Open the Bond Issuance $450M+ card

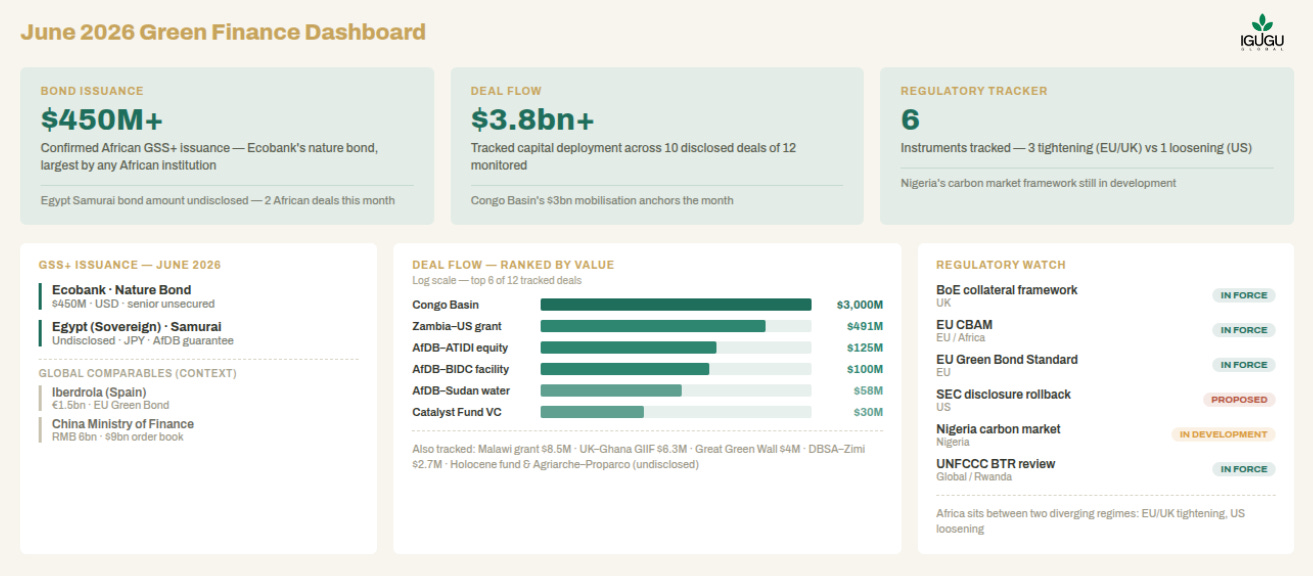coord(227,146)
